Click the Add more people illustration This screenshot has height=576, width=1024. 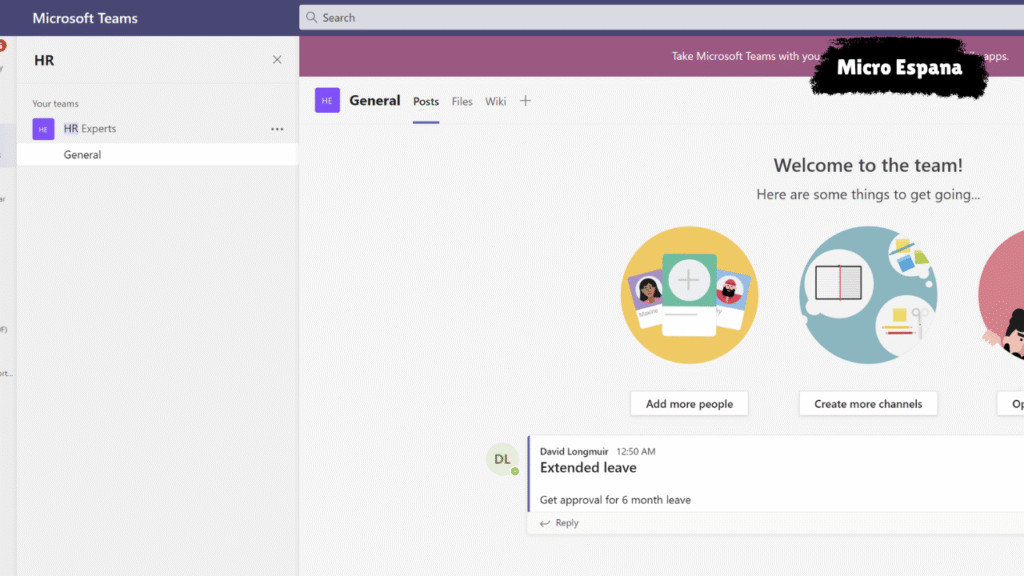click(x=689, y=295)
